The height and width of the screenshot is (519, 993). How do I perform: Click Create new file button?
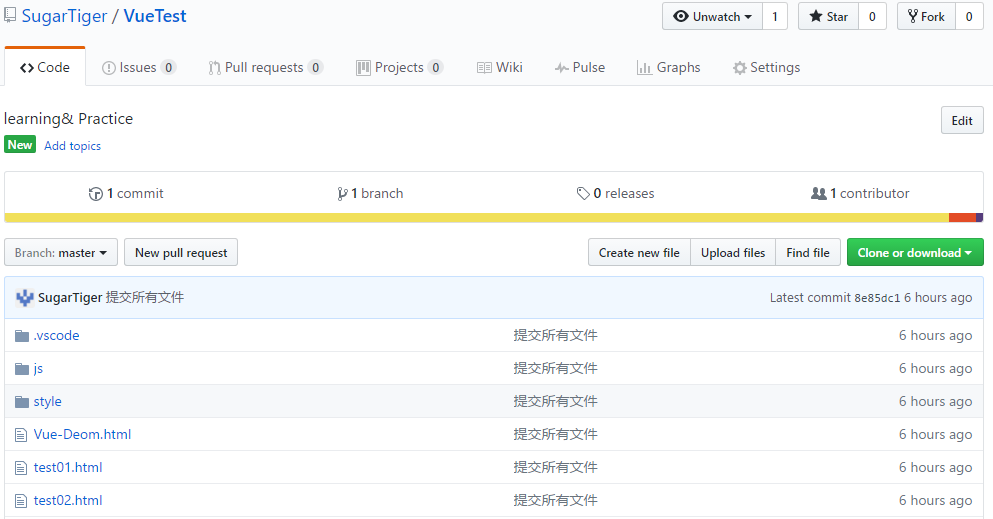coord(639,253)
